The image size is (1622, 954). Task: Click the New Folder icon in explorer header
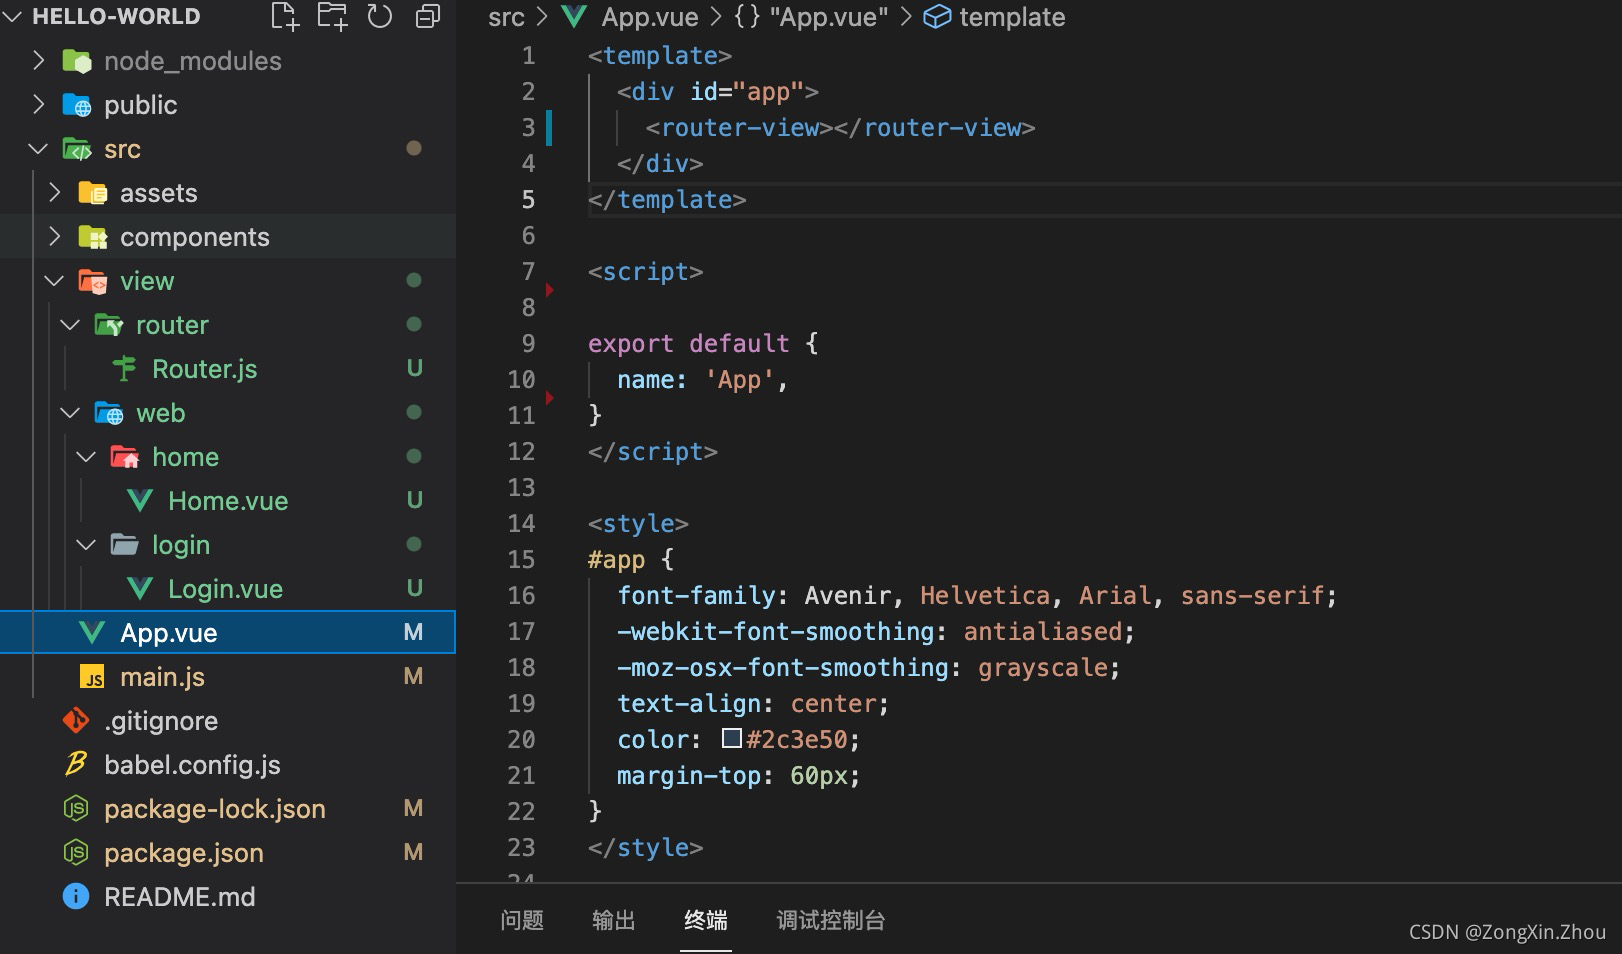pos(332,16)
